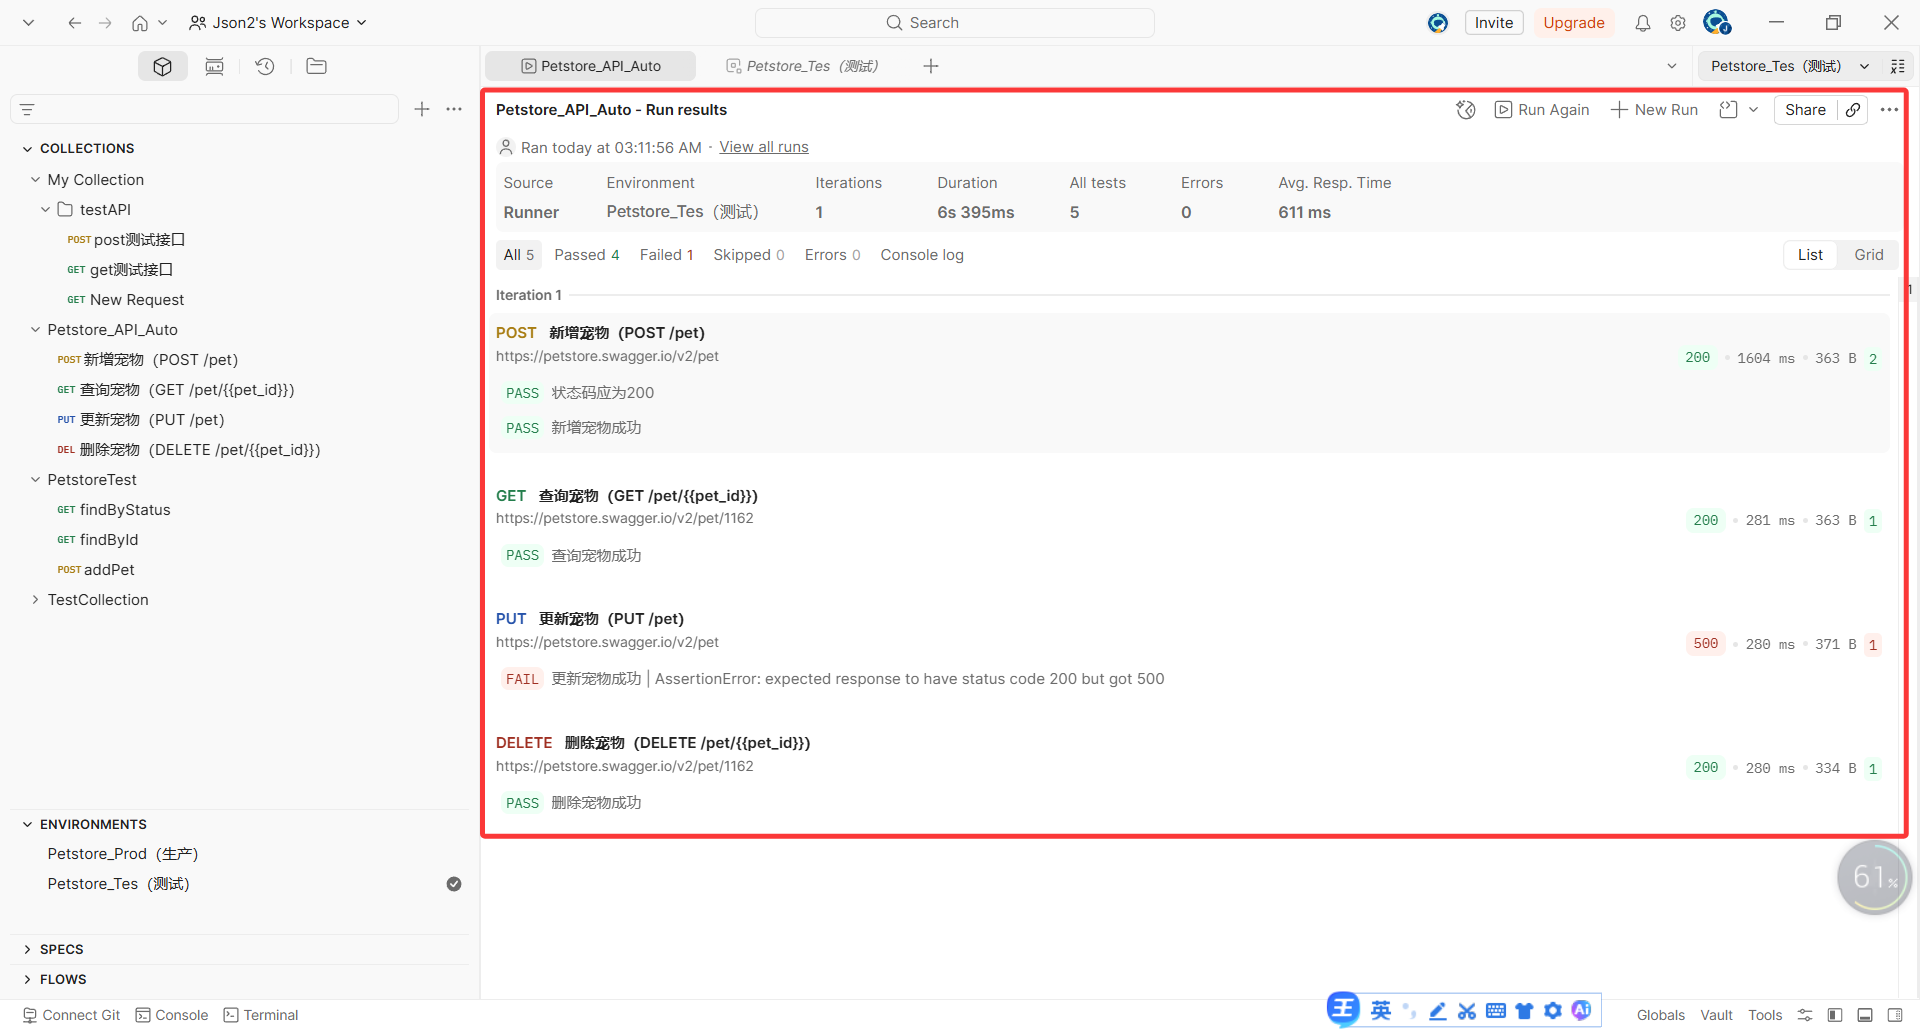This screenshot has height=1030, width=1920.
Task: Click the run performance icon beside Run Again
Action: click(1466, 110)
